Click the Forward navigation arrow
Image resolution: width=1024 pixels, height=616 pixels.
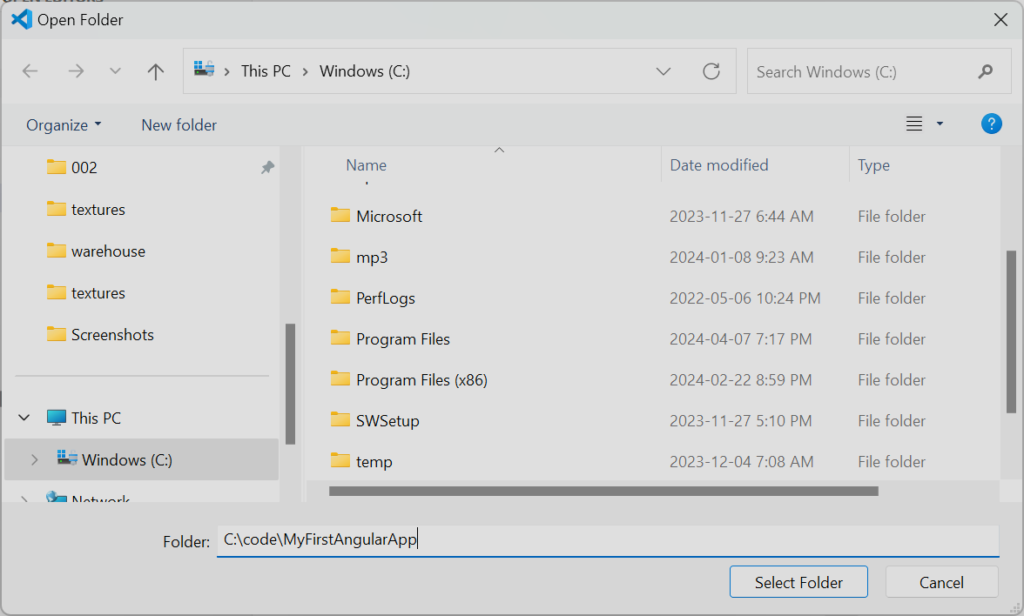pyautogui.click(x=76, y=71)
